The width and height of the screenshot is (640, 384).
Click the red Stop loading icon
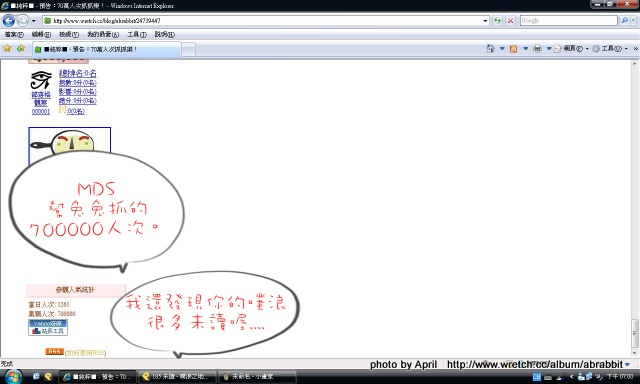coord(510,20)
